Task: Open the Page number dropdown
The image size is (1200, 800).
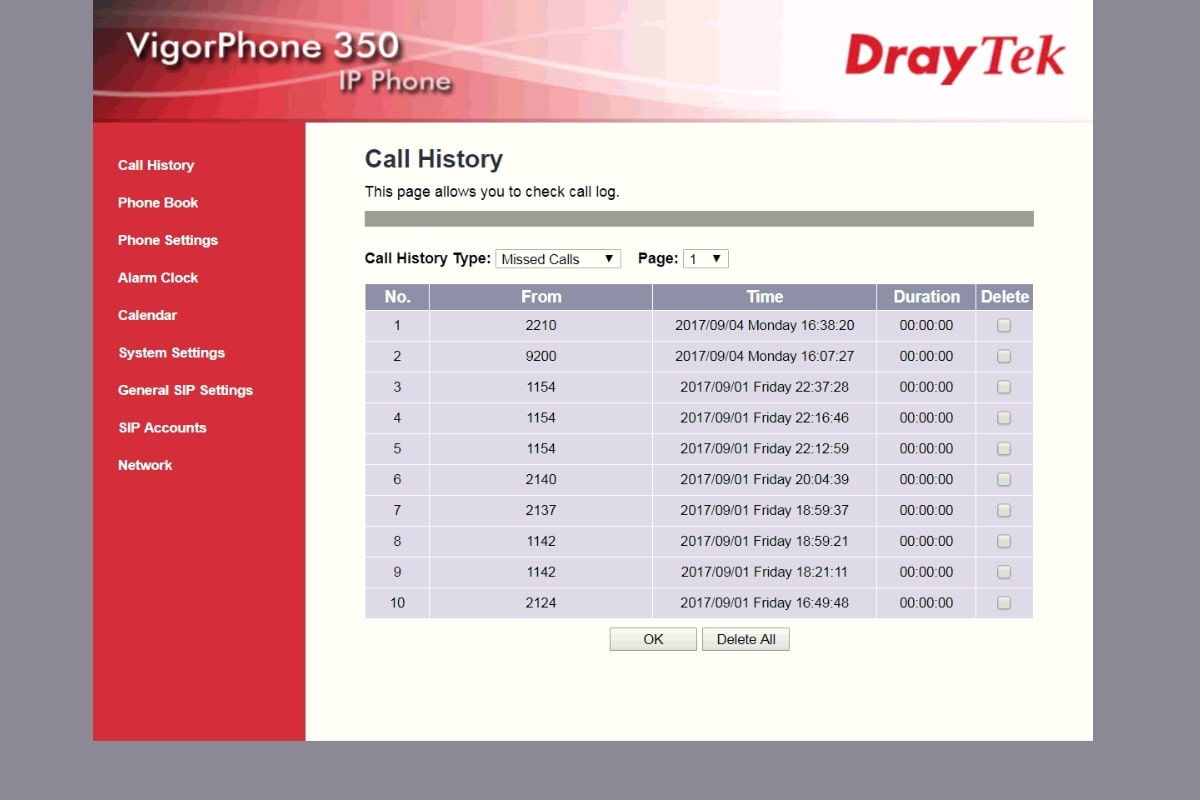Action: [x=706, y=259]
